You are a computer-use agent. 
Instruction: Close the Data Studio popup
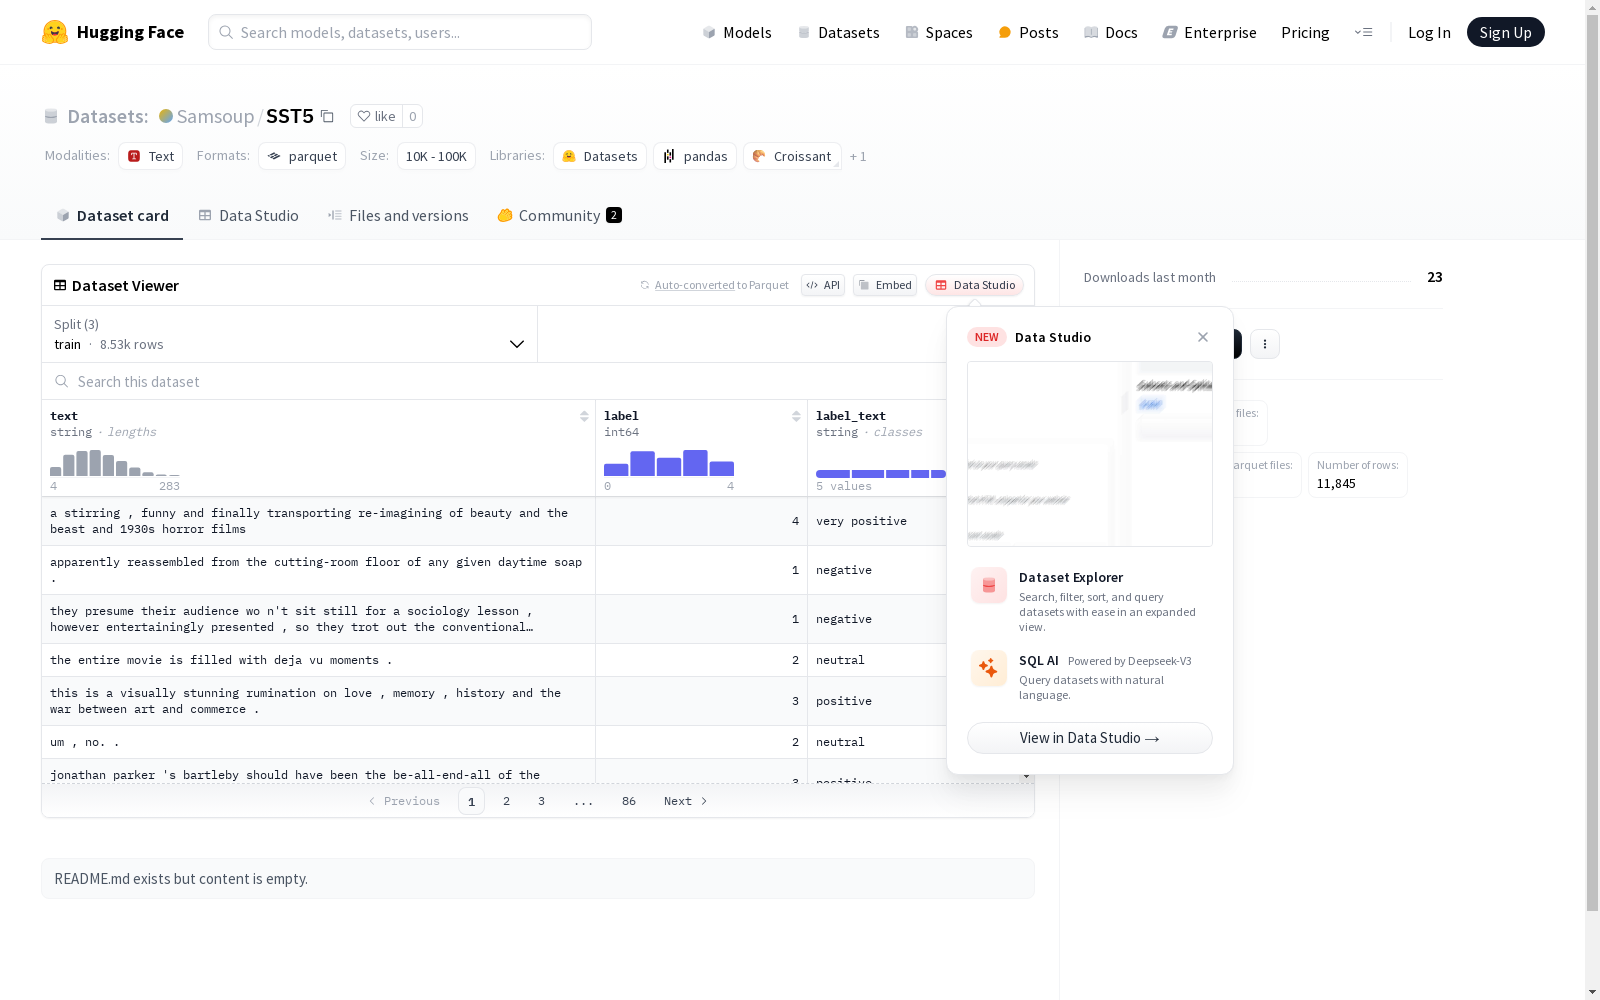click(x=1203, y=337)
